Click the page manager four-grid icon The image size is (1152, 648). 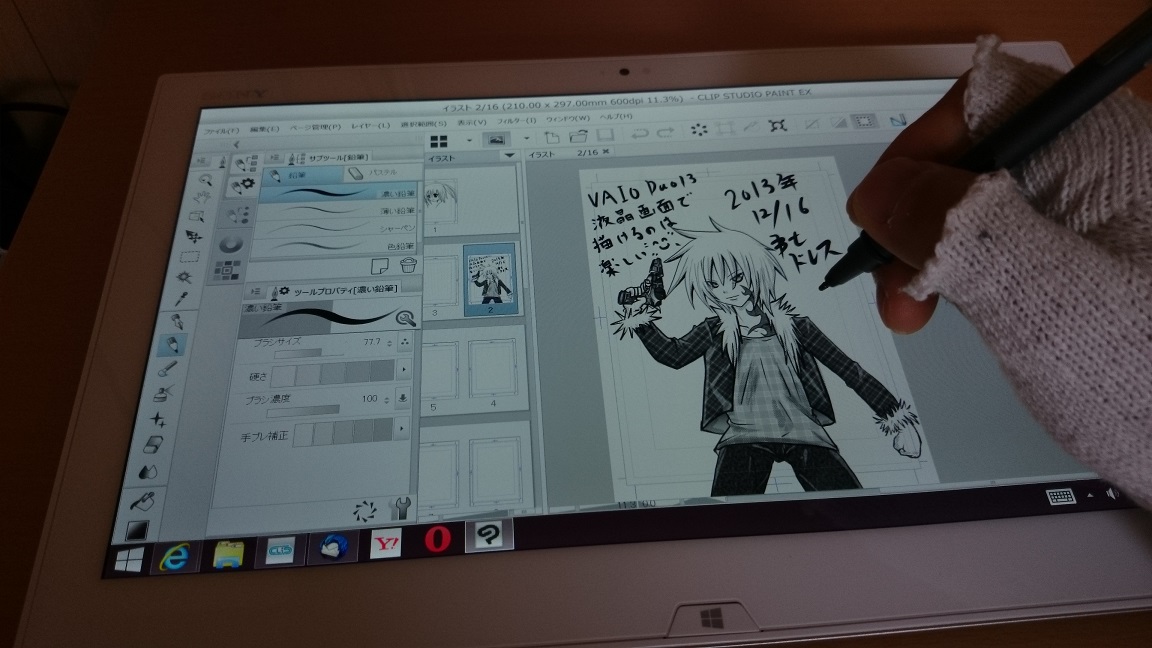(439, 141)
